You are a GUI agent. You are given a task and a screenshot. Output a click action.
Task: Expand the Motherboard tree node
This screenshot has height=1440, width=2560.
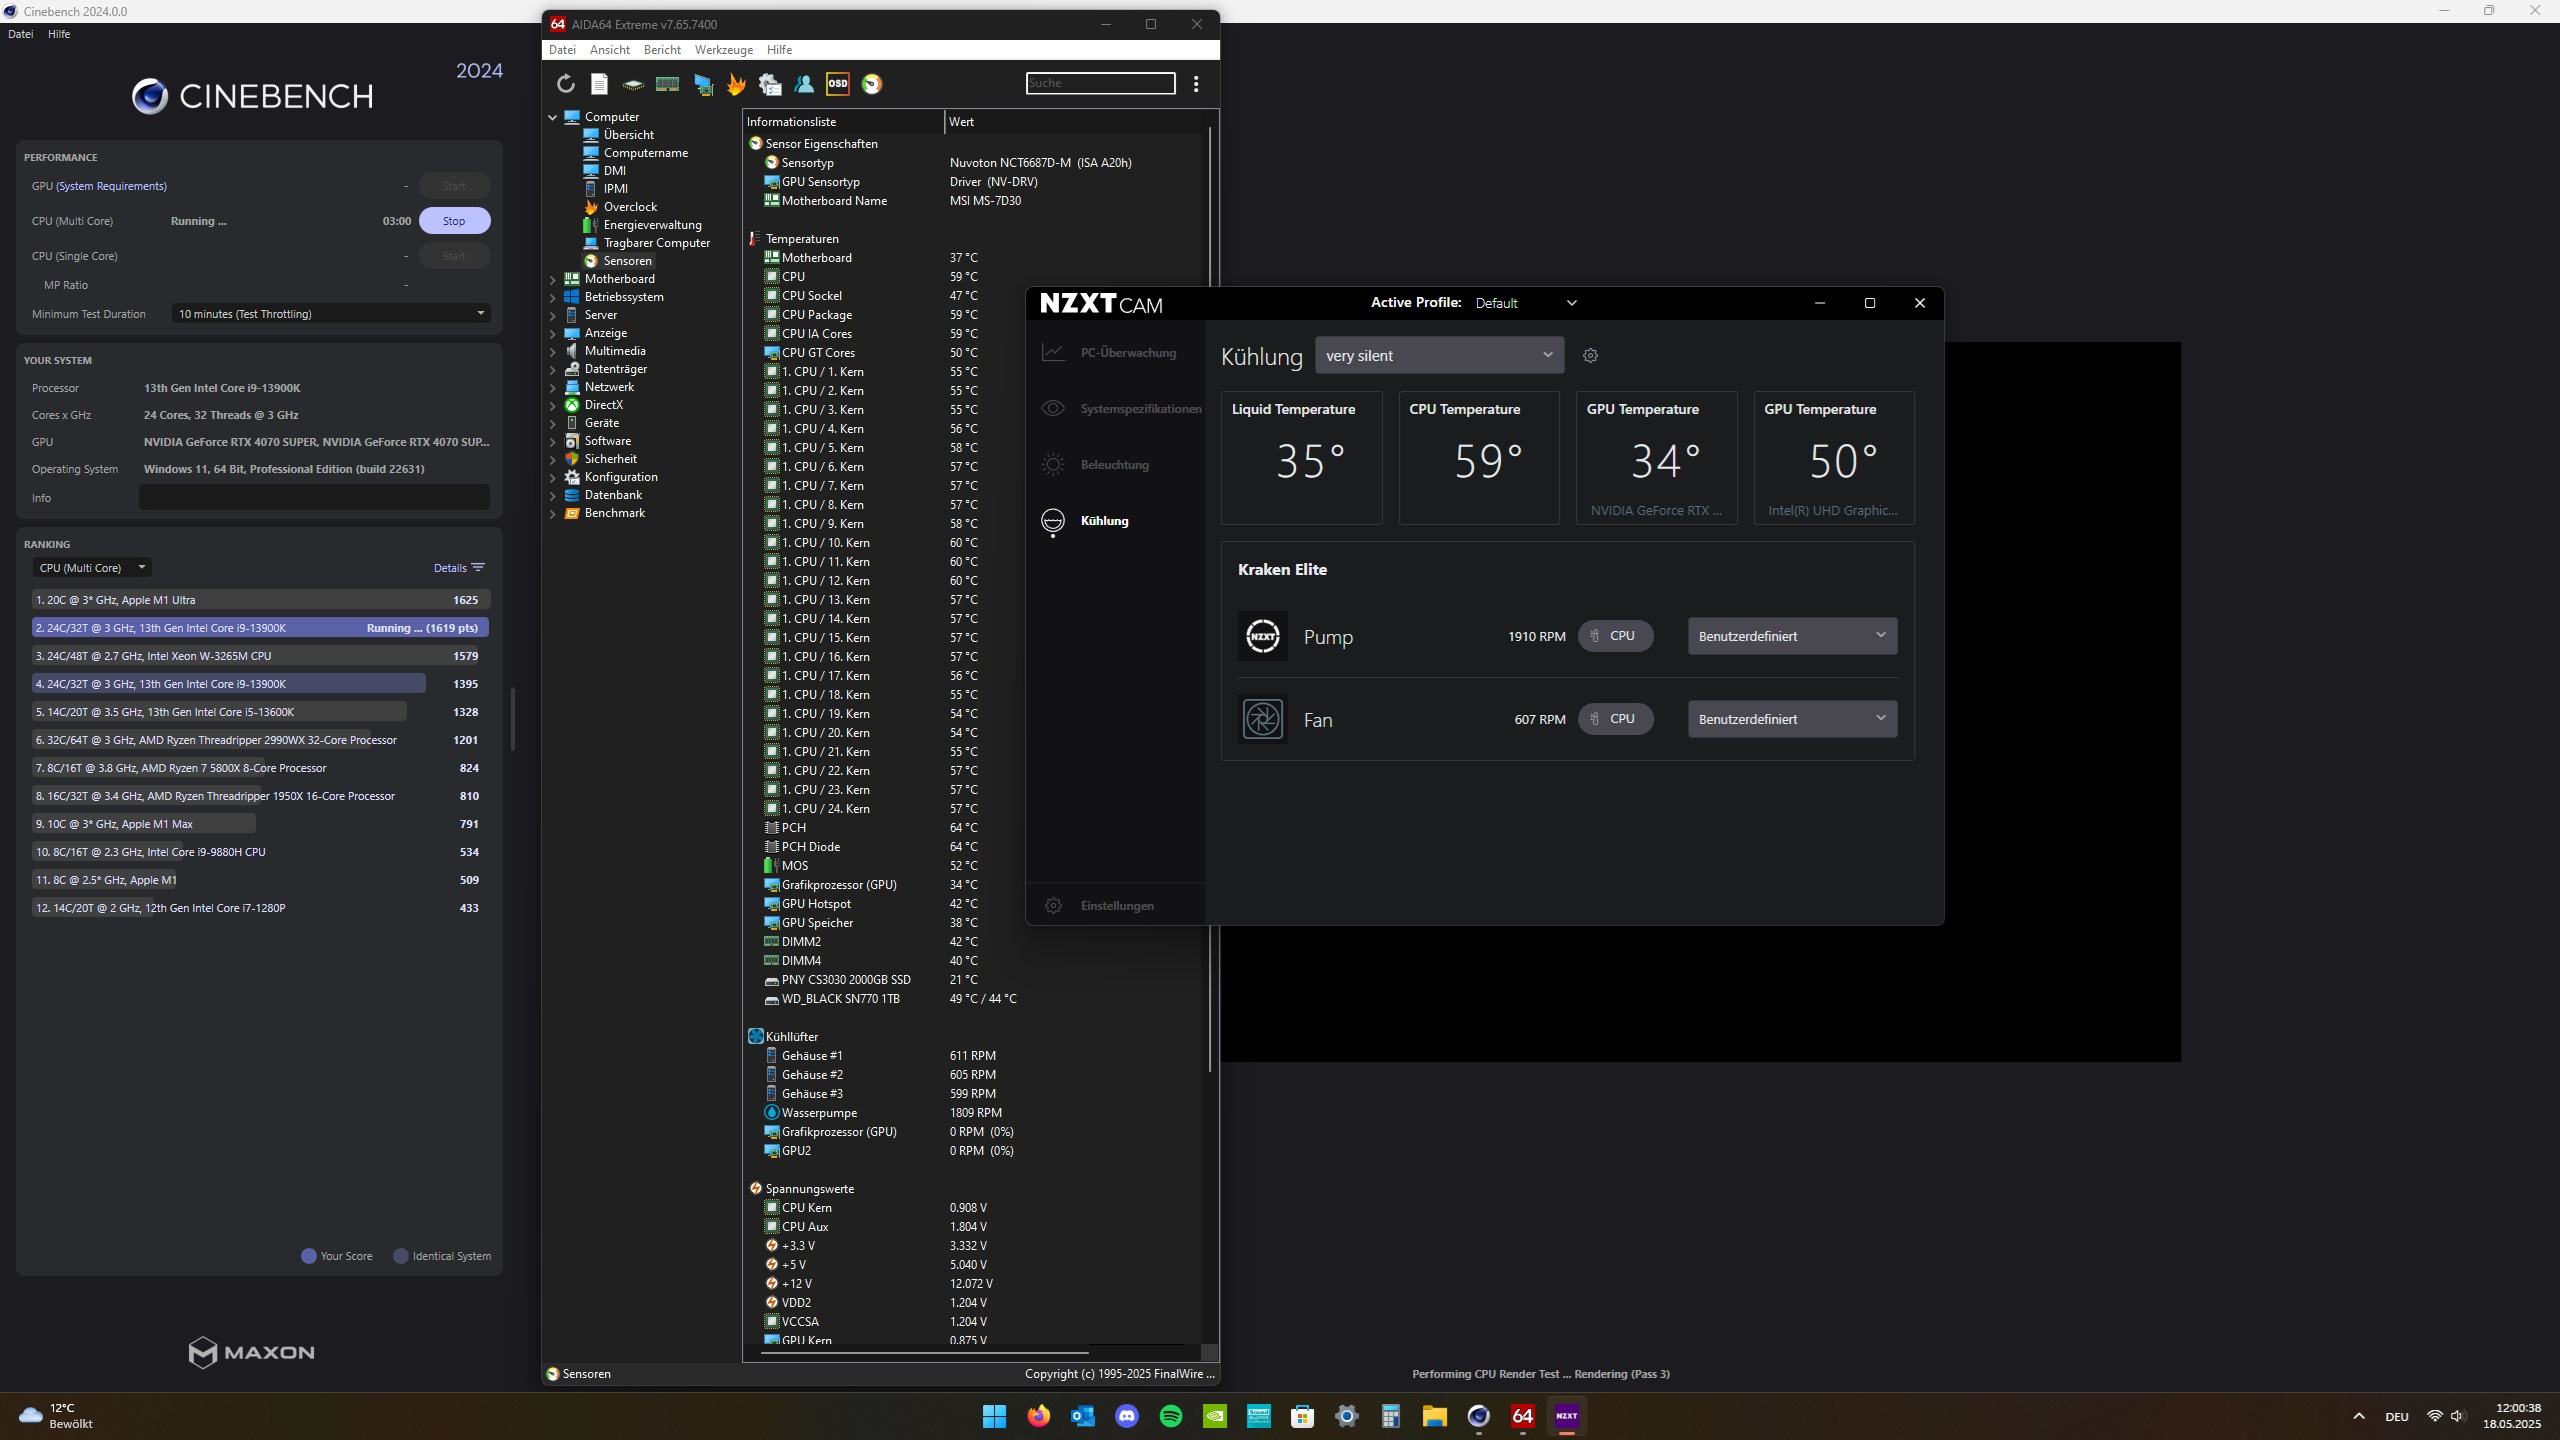pos(553,279)
